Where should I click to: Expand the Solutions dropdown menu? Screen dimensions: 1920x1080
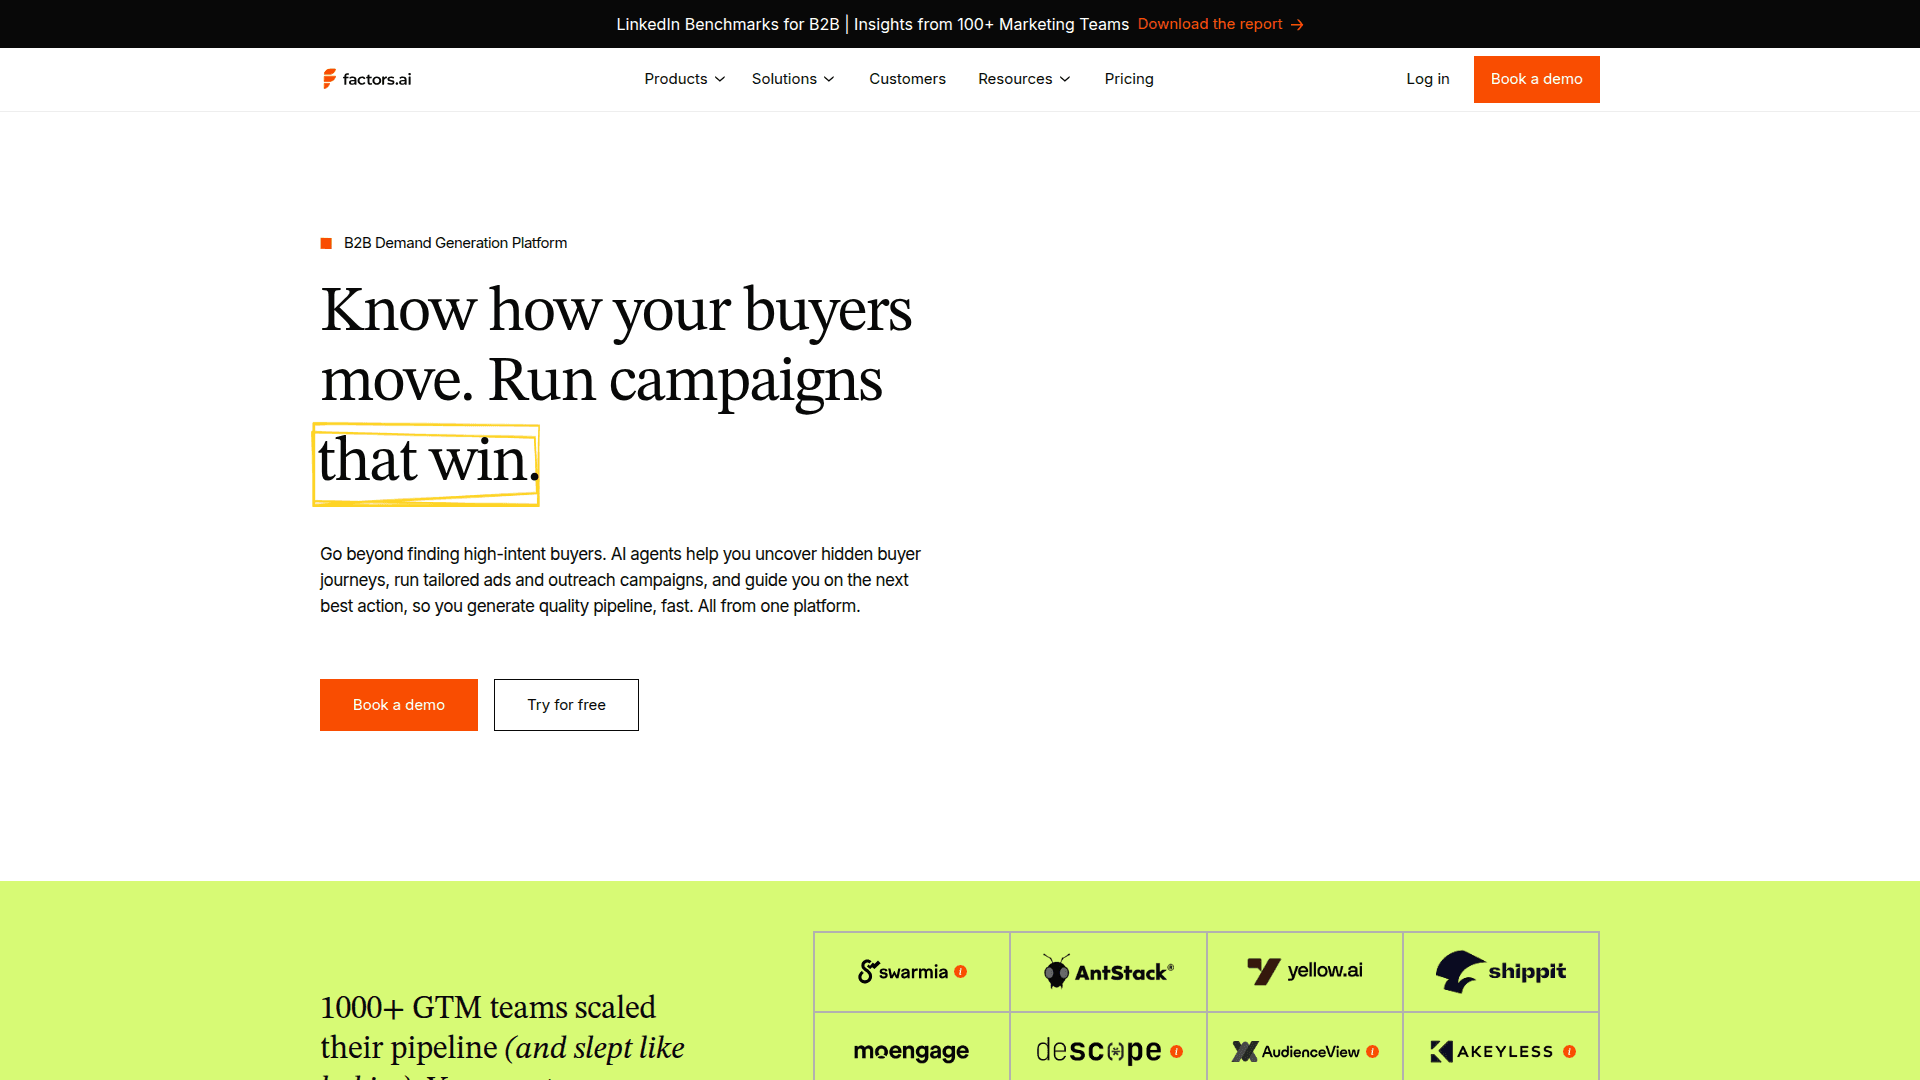point(793,79)
